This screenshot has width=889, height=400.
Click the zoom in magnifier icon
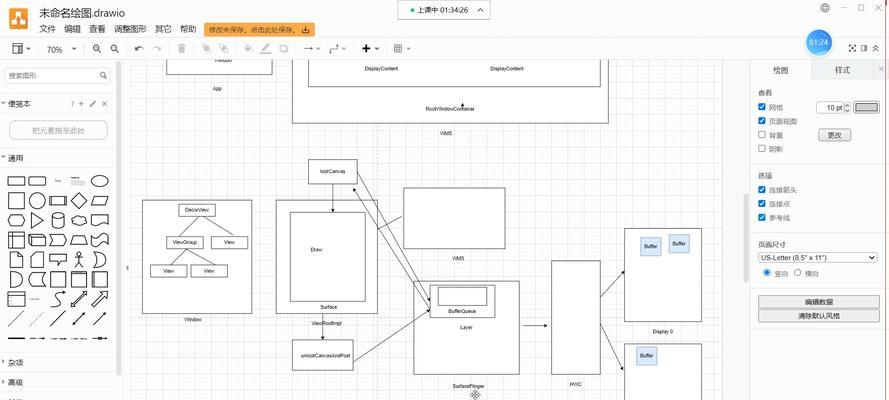pyautogui.click(x=97, y=49)
